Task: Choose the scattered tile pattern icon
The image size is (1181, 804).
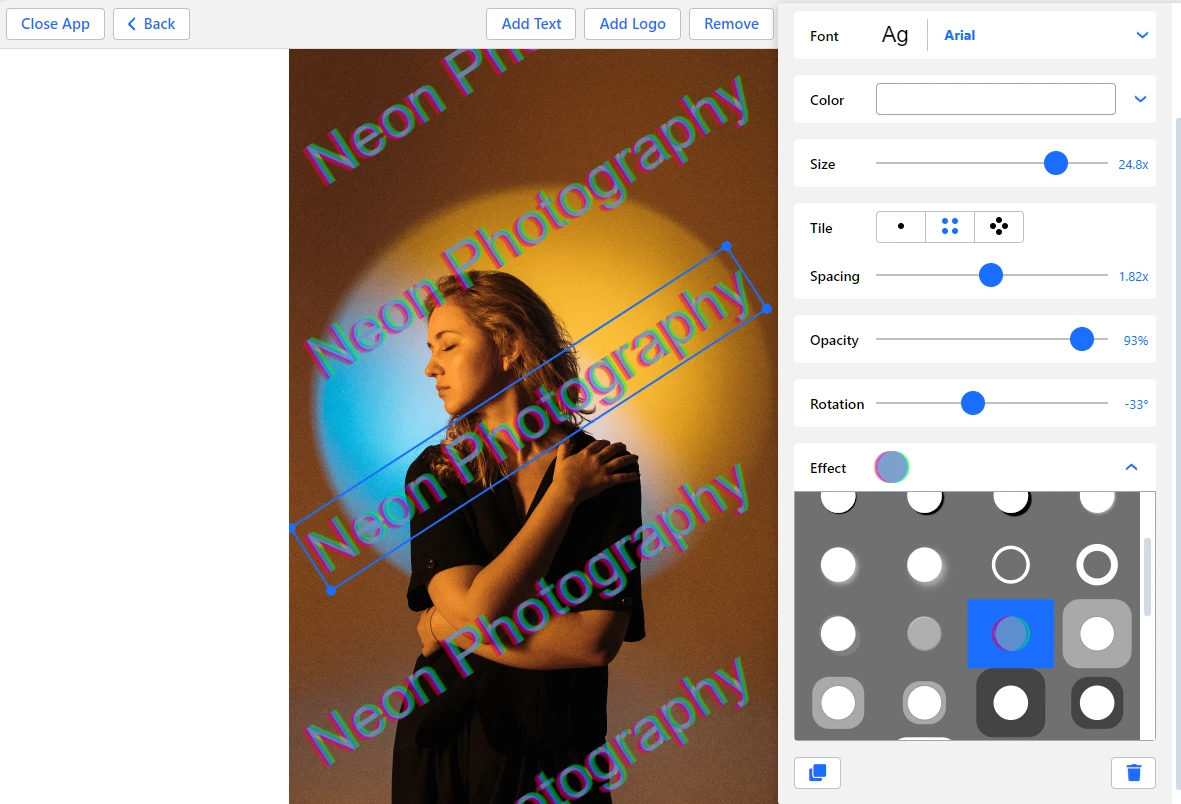Action: (998, 227)
